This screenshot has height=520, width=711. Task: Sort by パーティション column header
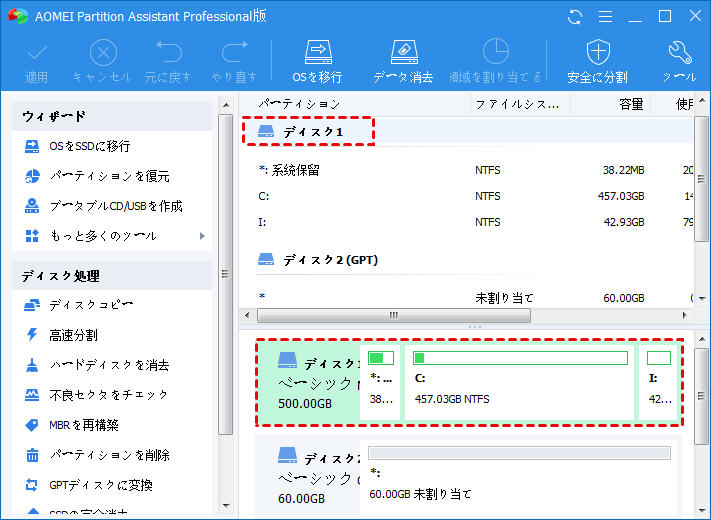pyautogui.click(x=299, y=104)
